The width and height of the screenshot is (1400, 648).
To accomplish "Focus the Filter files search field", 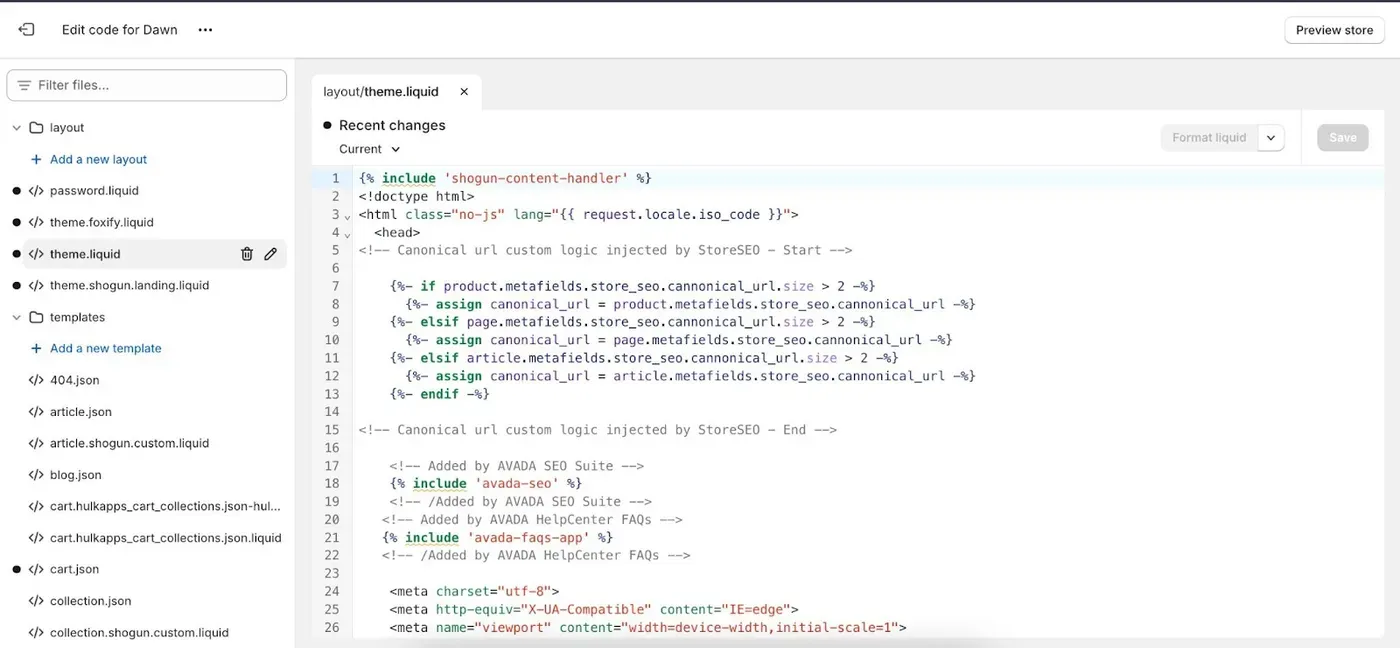I will point(147,85).
